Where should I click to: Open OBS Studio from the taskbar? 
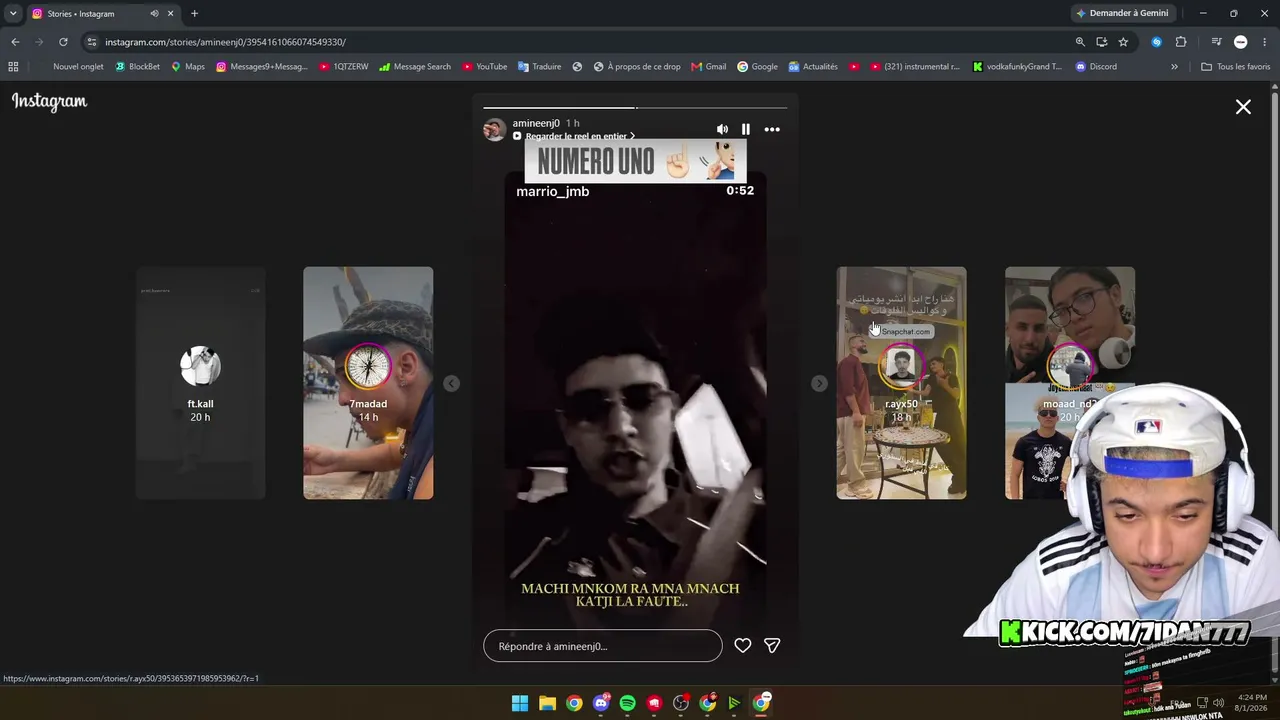pos(681,703)
